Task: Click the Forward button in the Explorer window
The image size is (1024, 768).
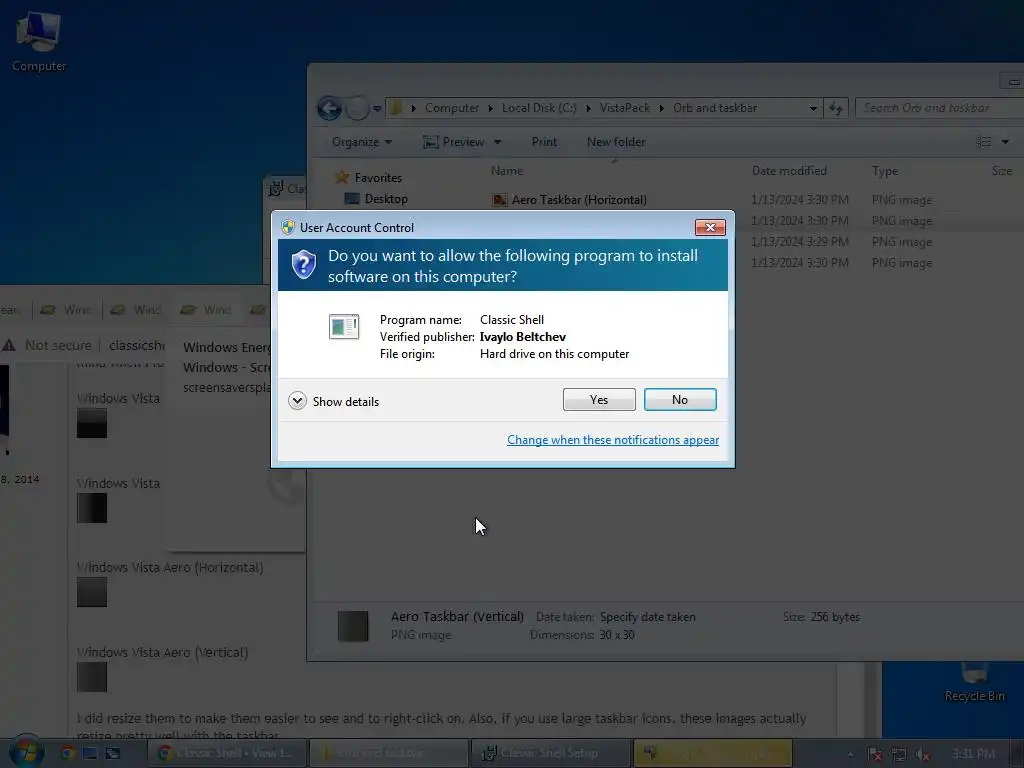Action: (357, 108)
